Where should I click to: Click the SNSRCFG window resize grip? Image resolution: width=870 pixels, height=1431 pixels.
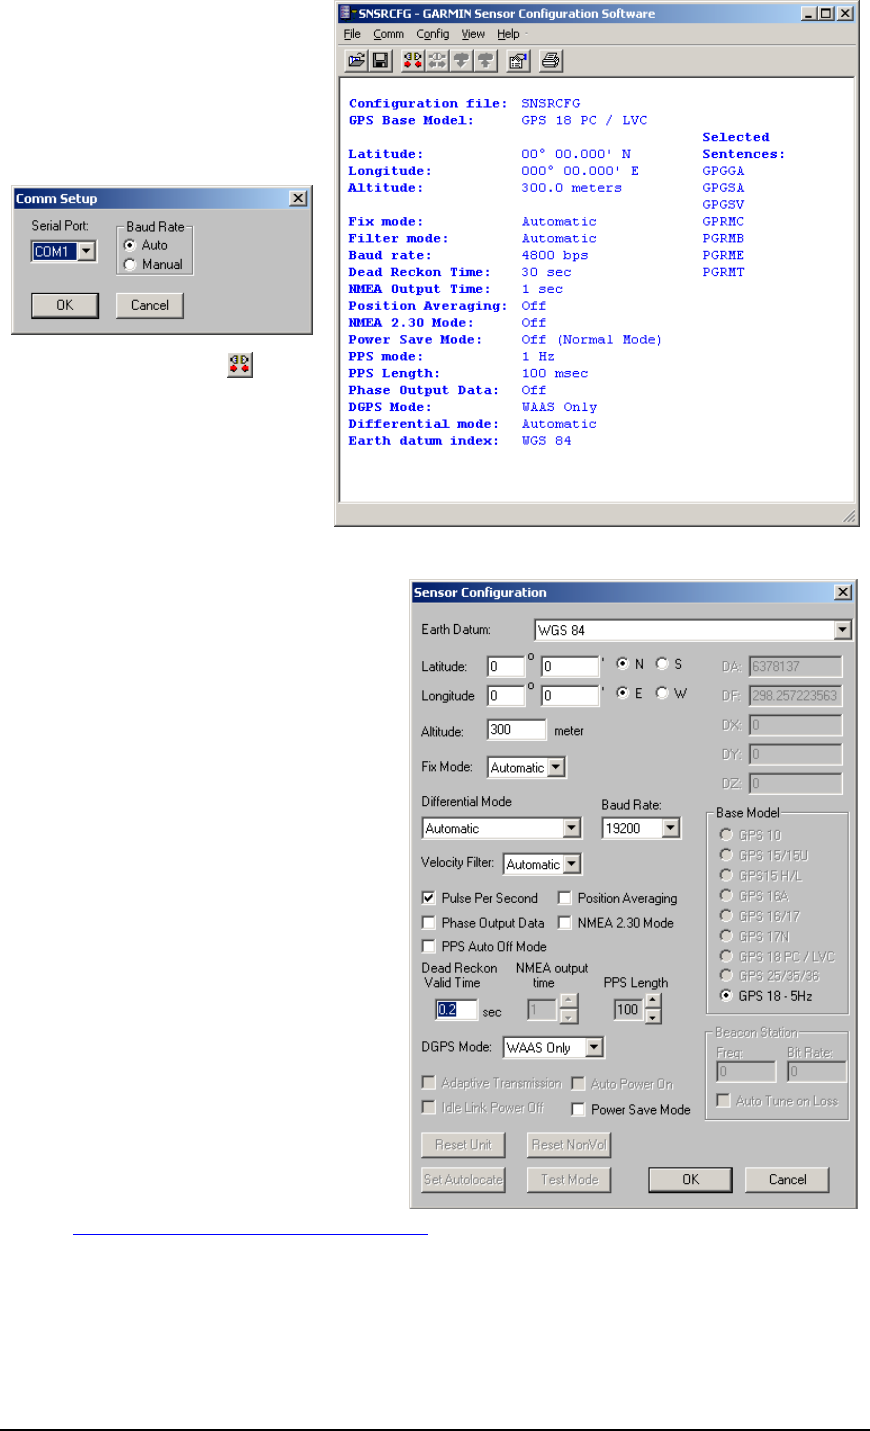pos(849,516)
